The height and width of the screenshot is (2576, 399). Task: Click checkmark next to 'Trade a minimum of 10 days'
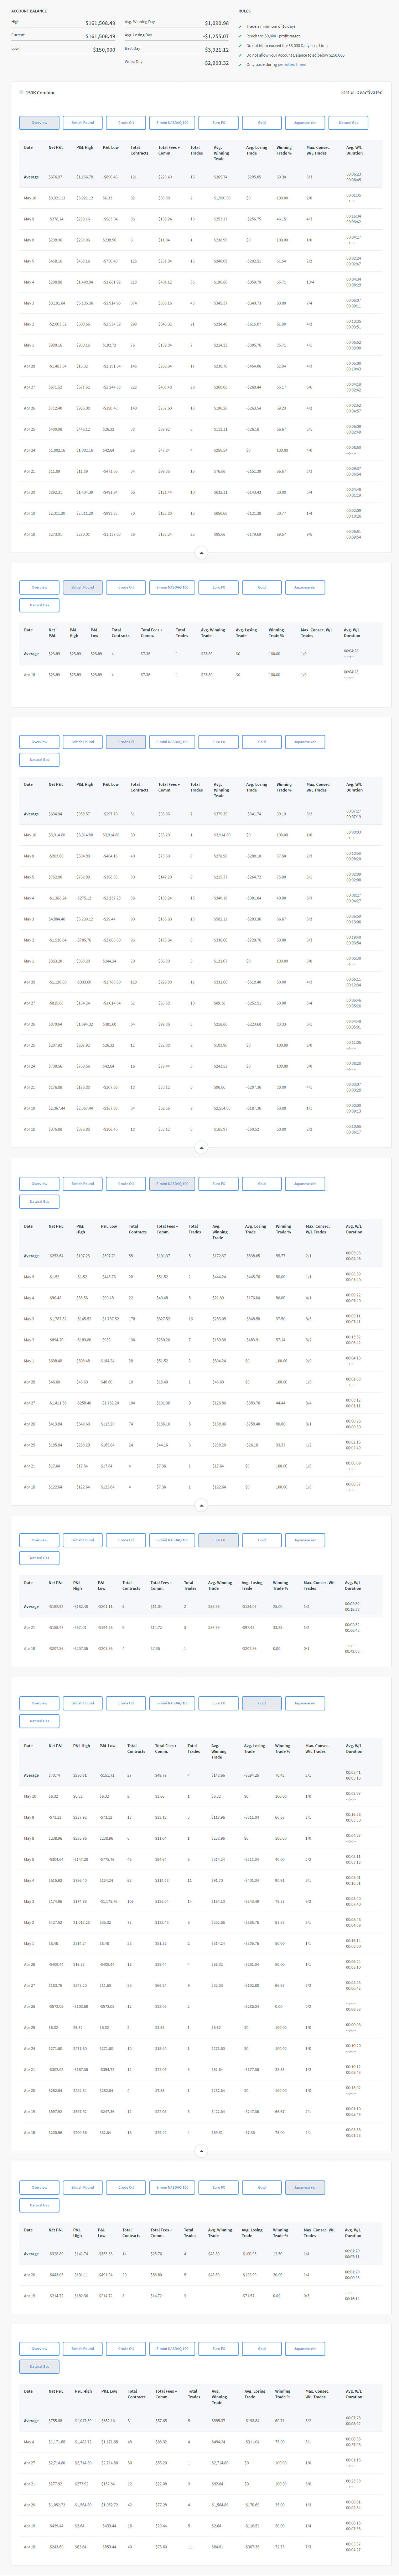point(240,26)
